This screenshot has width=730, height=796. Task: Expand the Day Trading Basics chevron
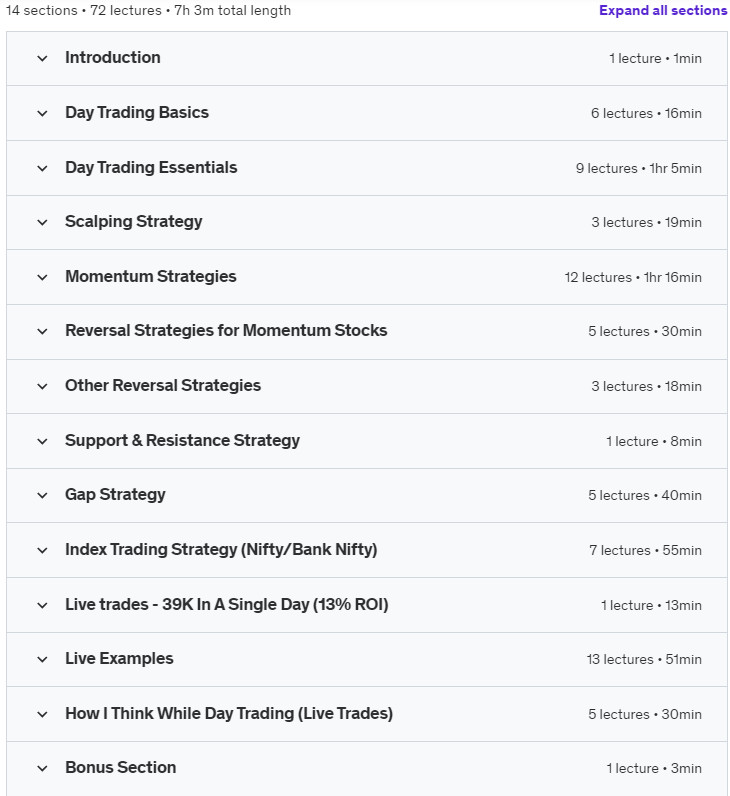pos(43,113)
